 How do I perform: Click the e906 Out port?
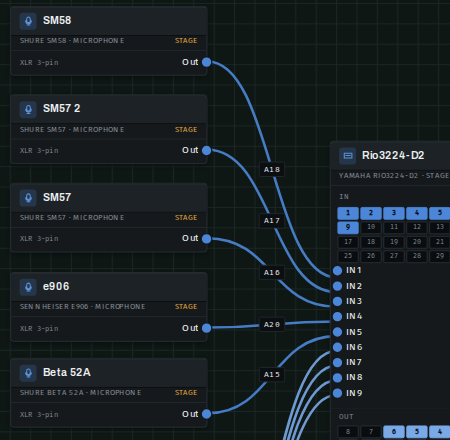[x=207, y=328]
